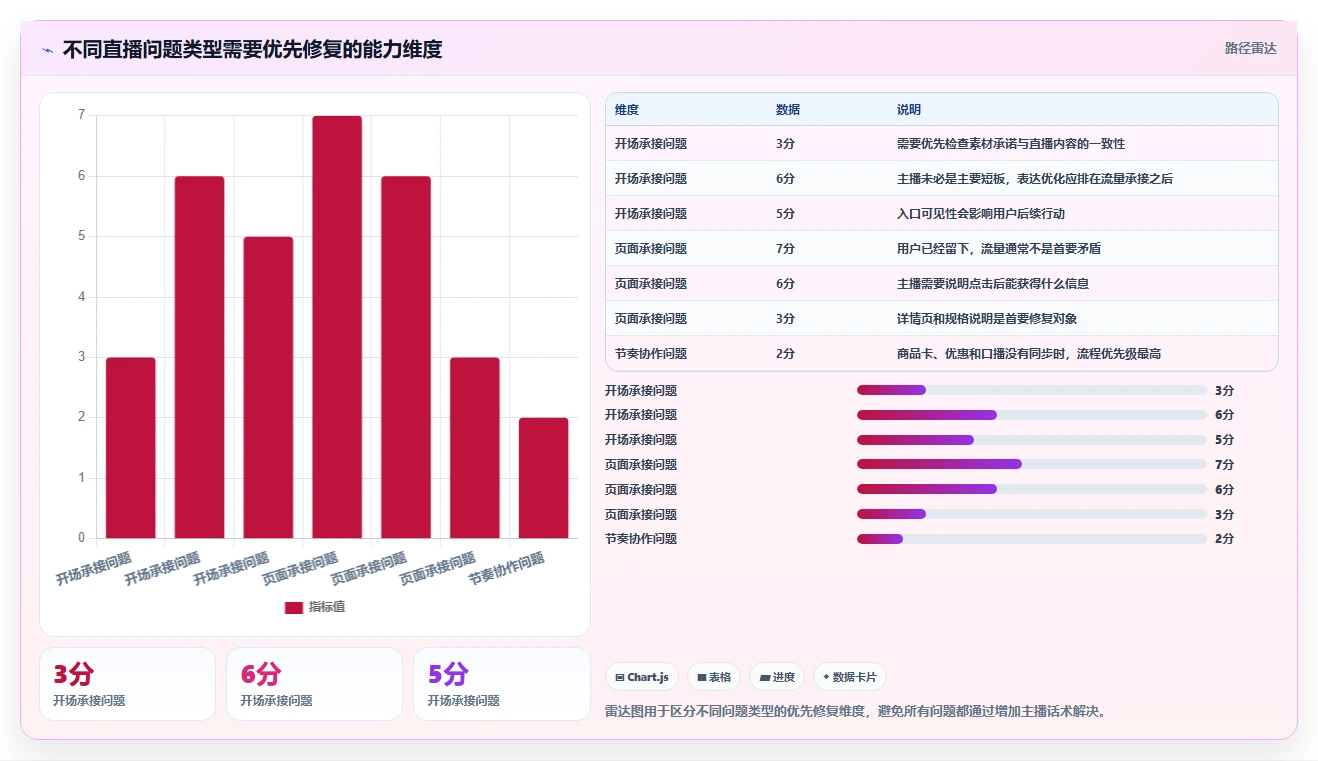1318x761 pixels.
Task: Click the y-axis tick label 4
Action: tap(82, 297)
